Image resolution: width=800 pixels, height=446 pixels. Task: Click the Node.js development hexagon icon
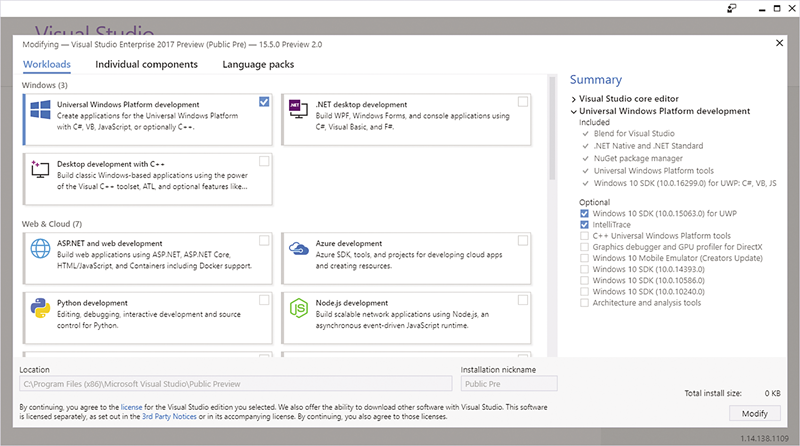tap(299, 308)
